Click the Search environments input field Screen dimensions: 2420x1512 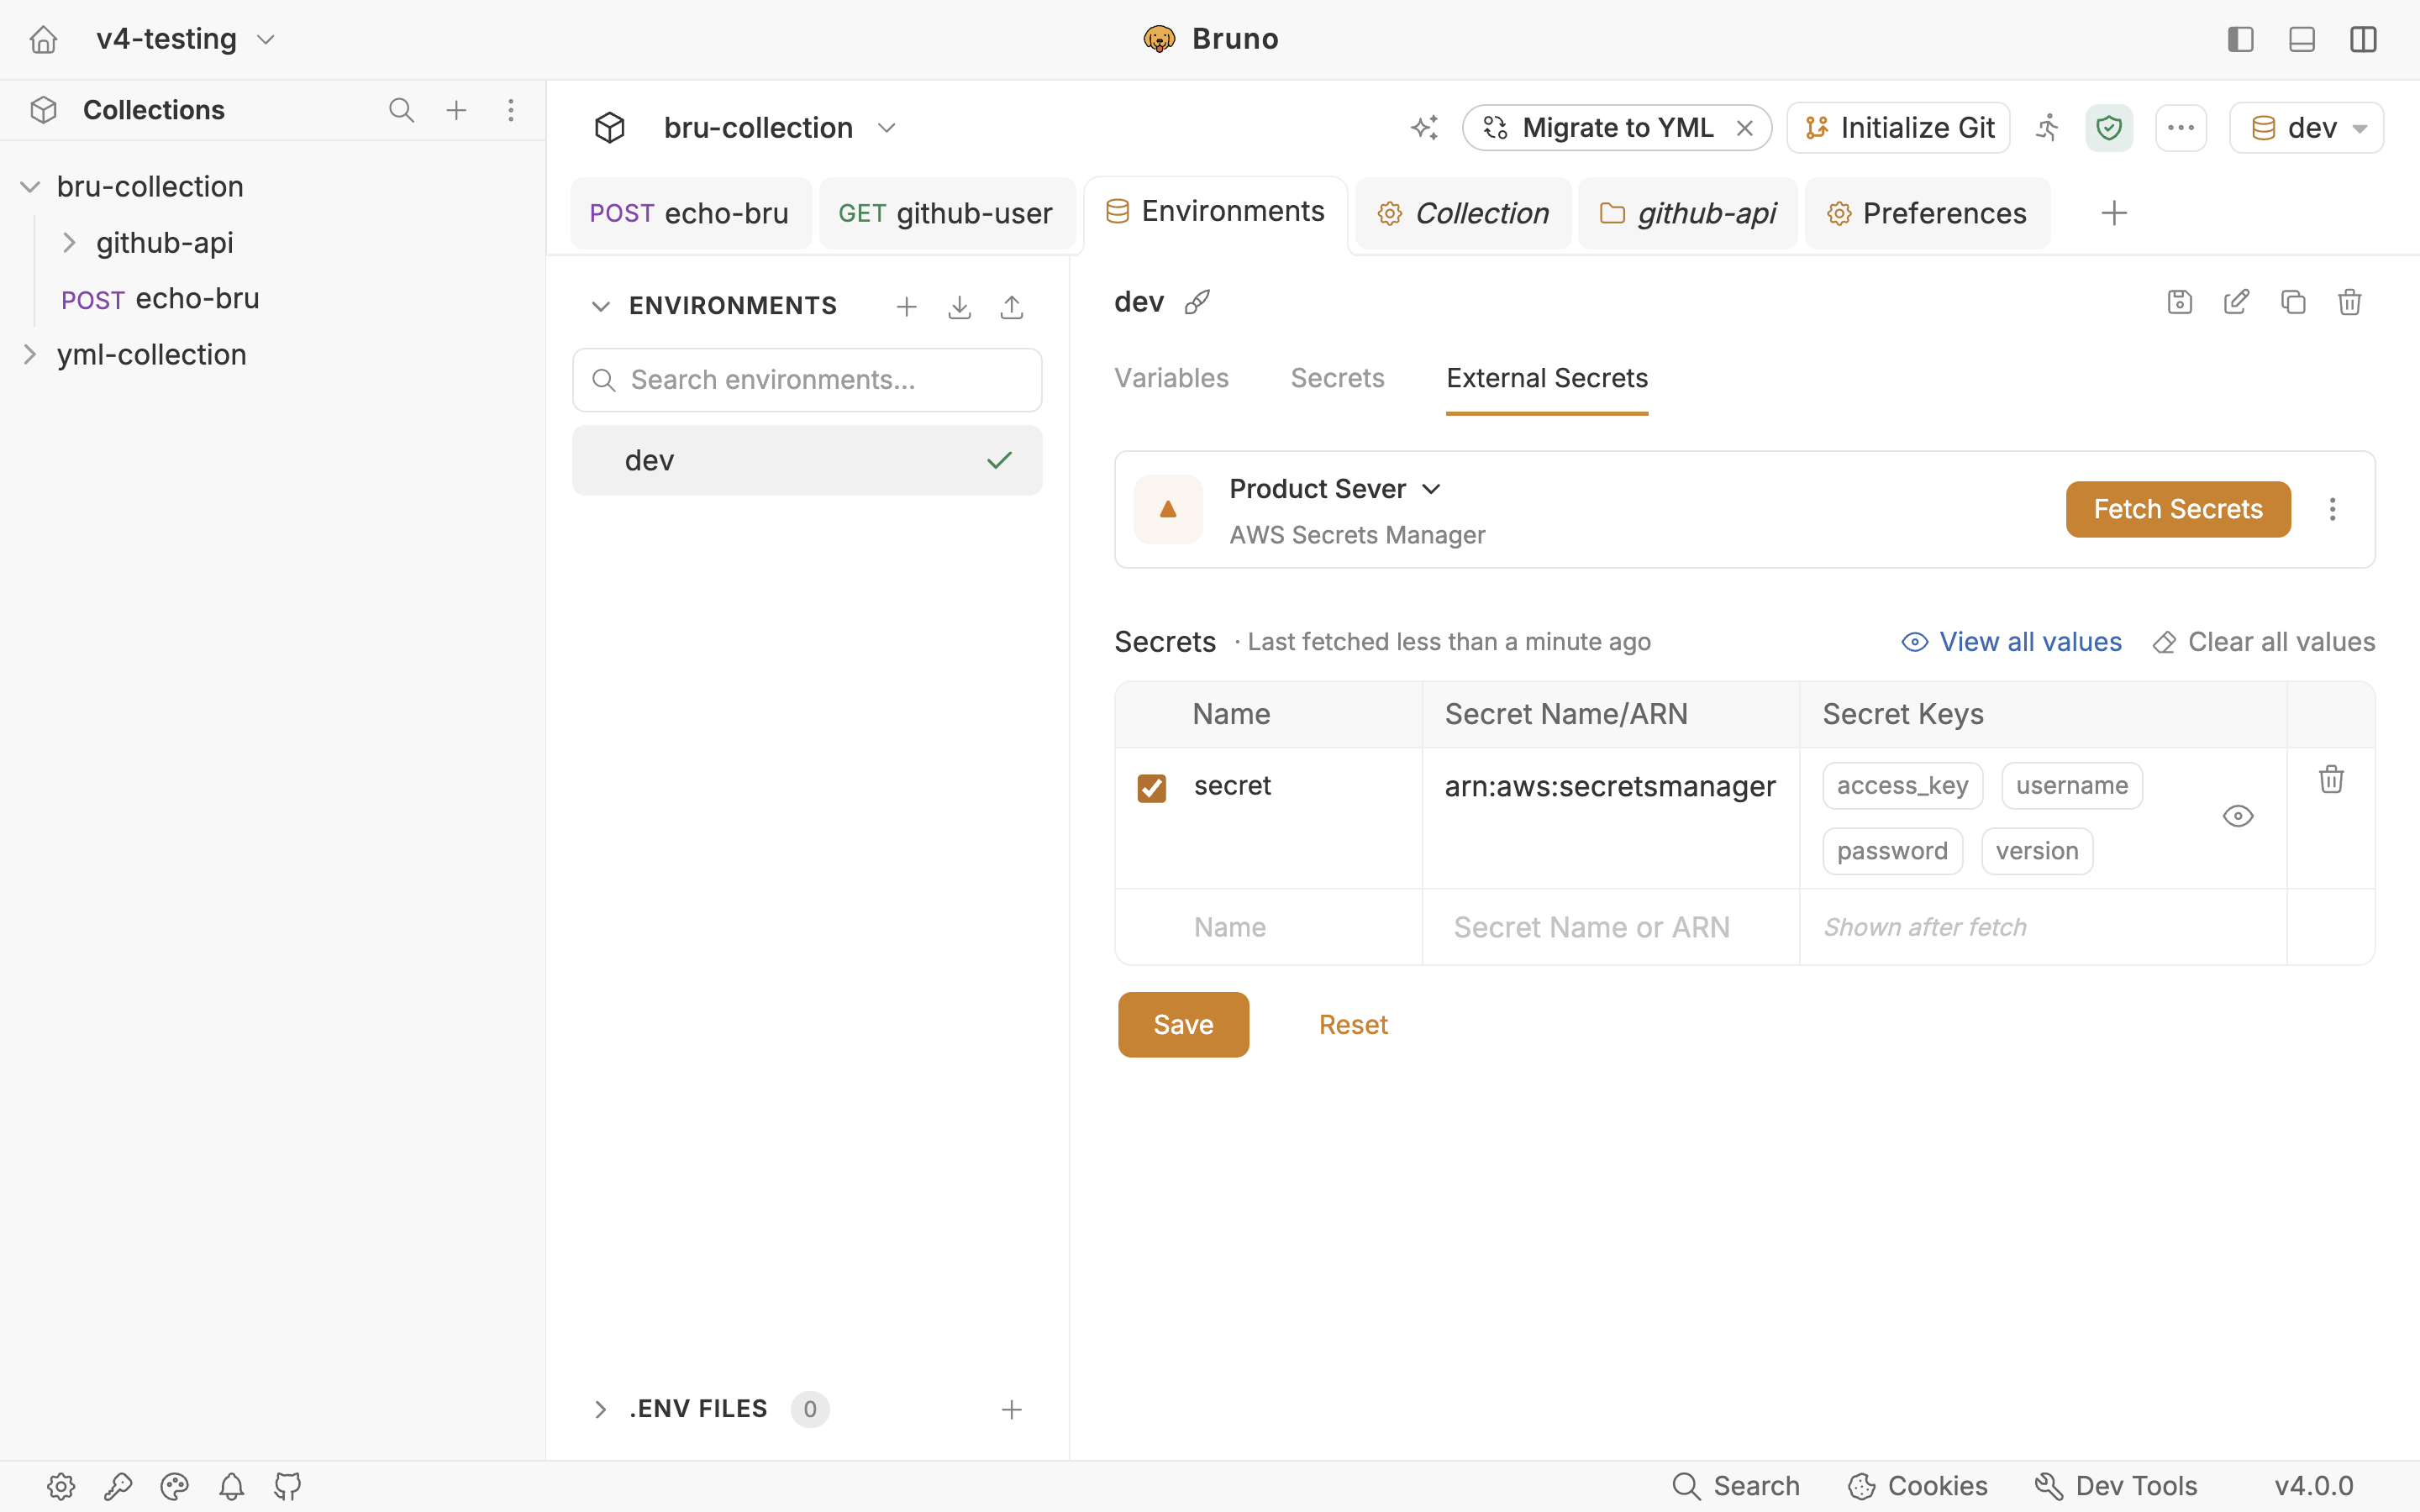(x=807, y=380)
